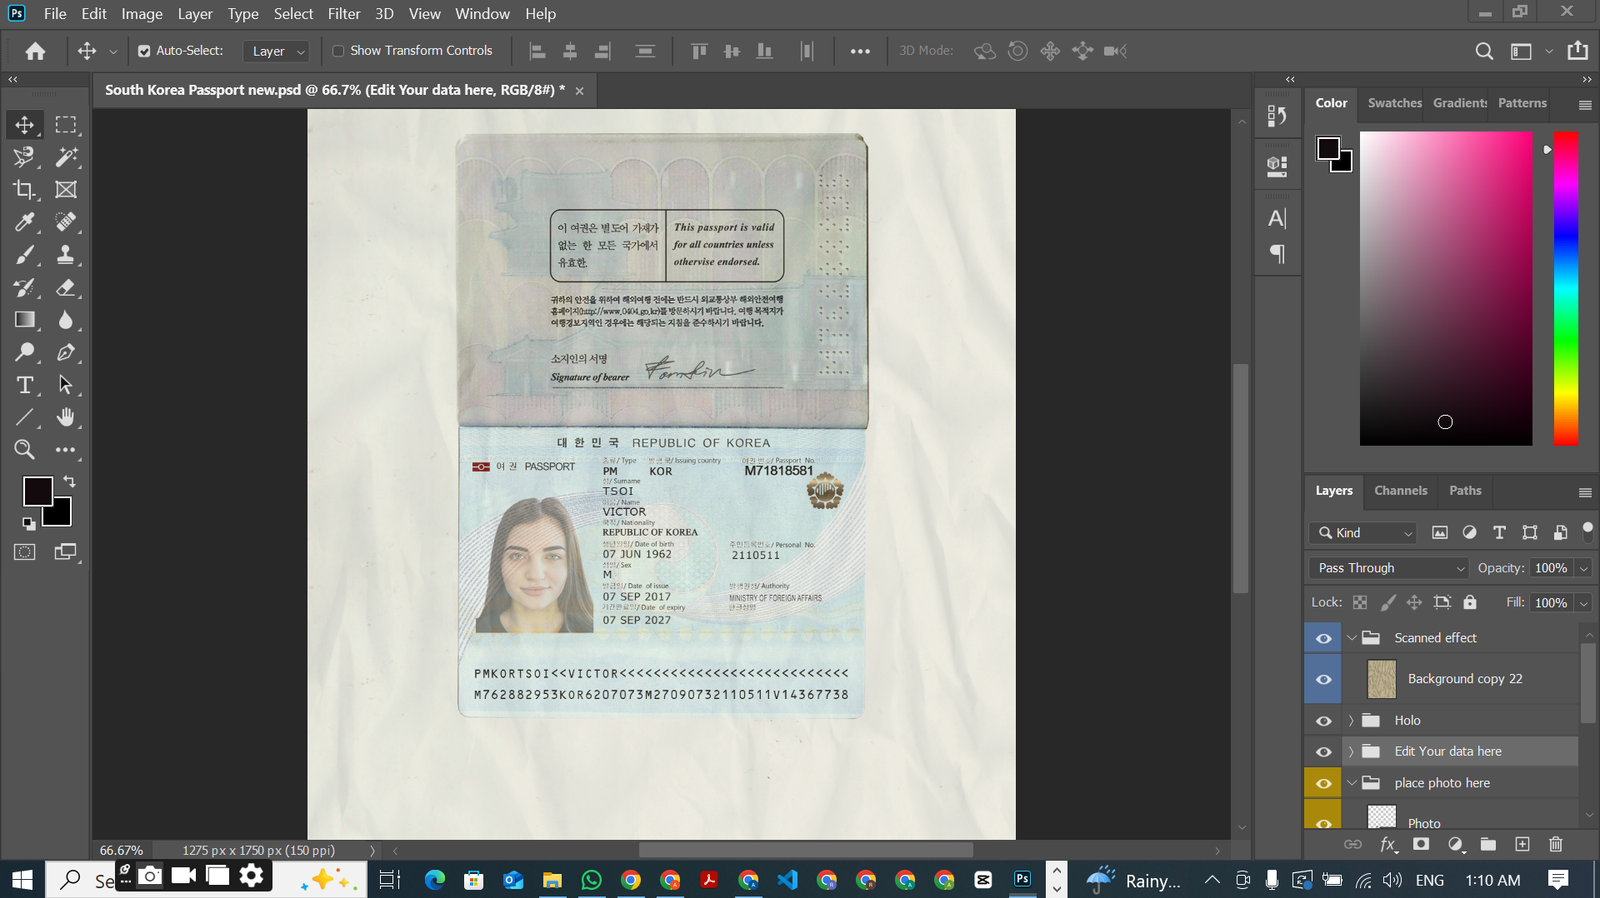
Task: Pick the Eyedropper tool
Action: tap(24, 222)
